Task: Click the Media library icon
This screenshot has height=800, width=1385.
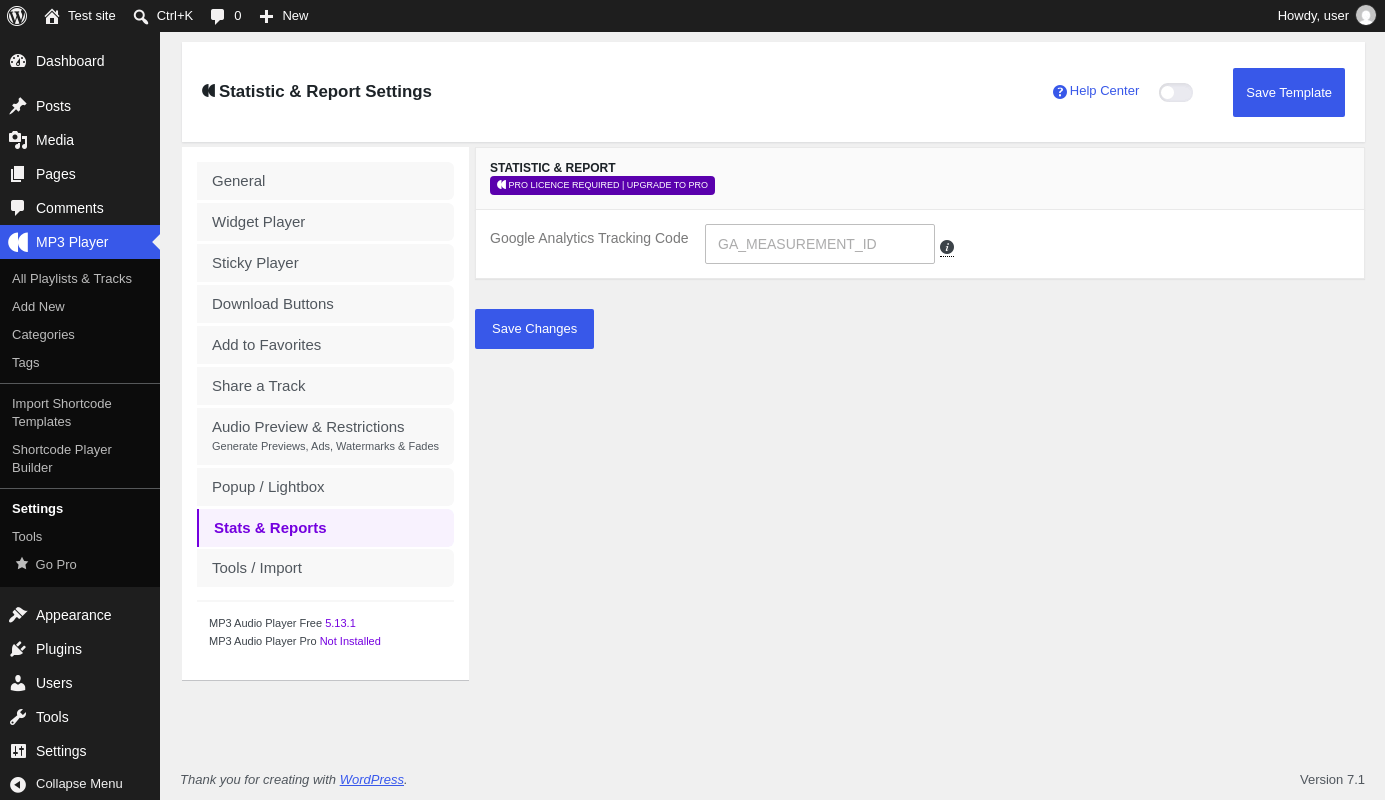Action: click(x=18, y=140)
